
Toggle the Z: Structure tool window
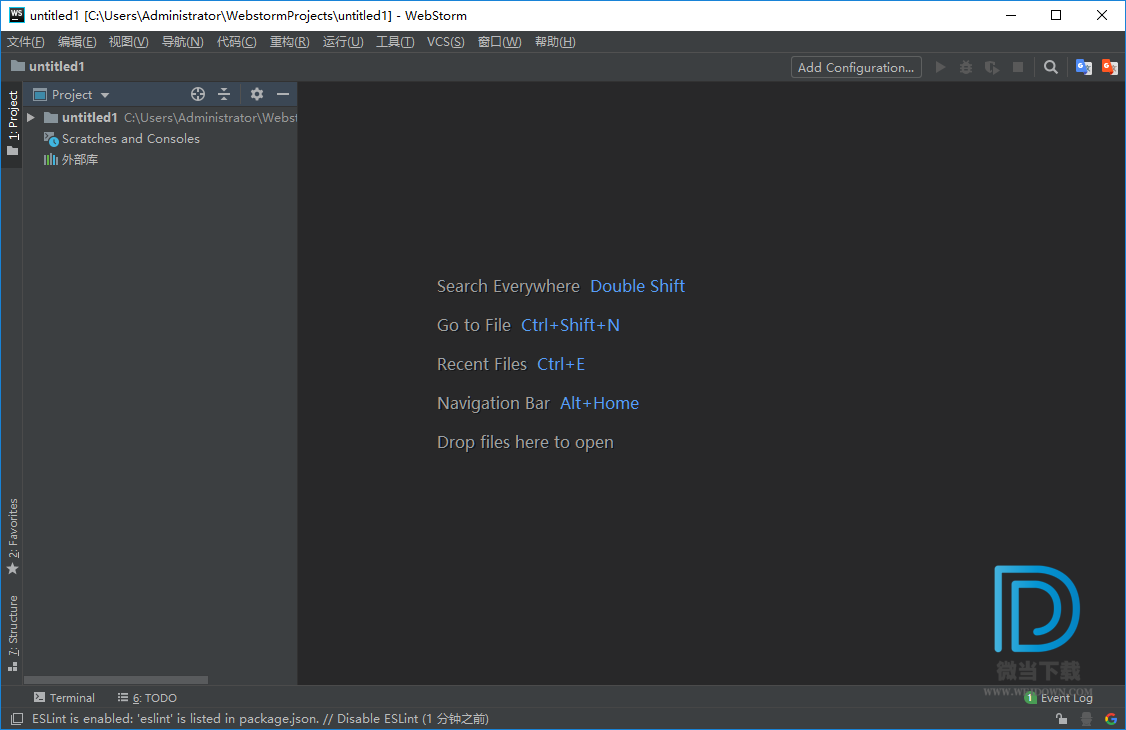[12, 633]
